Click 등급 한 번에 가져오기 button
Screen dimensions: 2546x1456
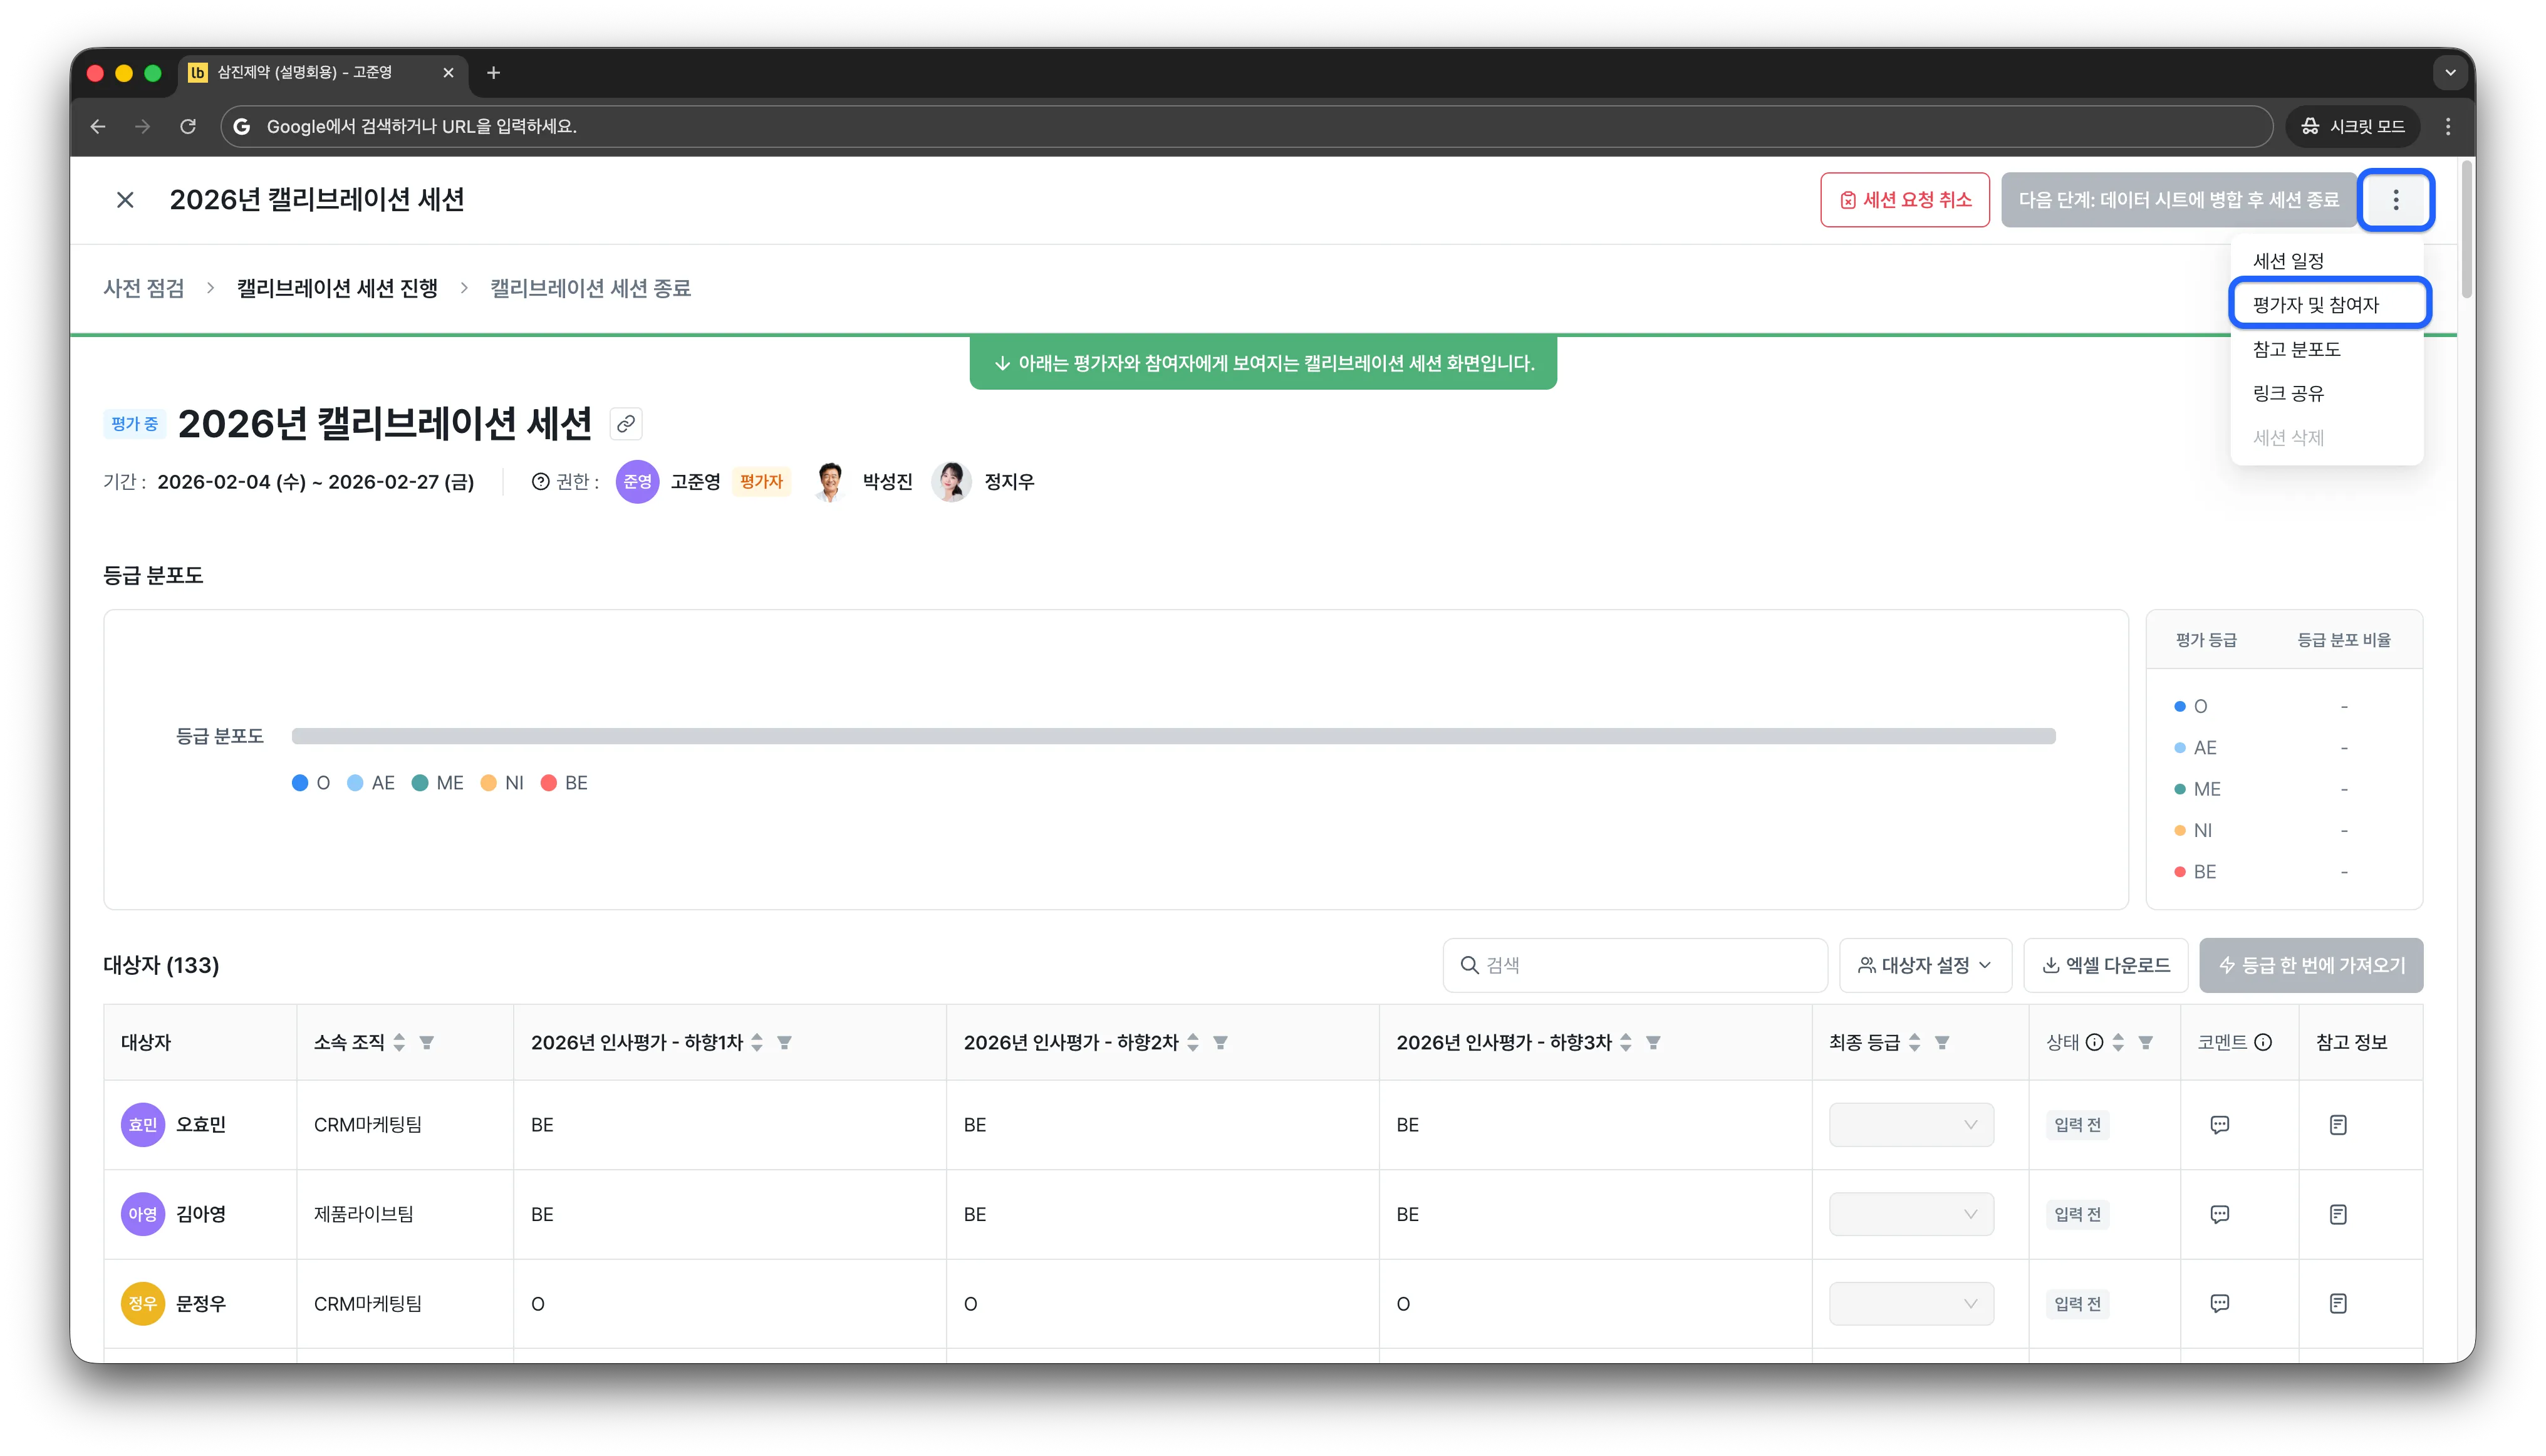pos(2311,965)
